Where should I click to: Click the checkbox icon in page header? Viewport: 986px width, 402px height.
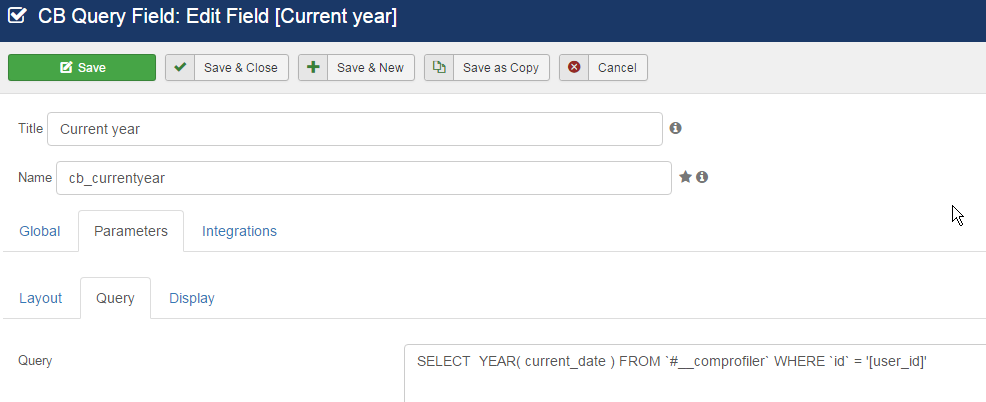[17, 16]
